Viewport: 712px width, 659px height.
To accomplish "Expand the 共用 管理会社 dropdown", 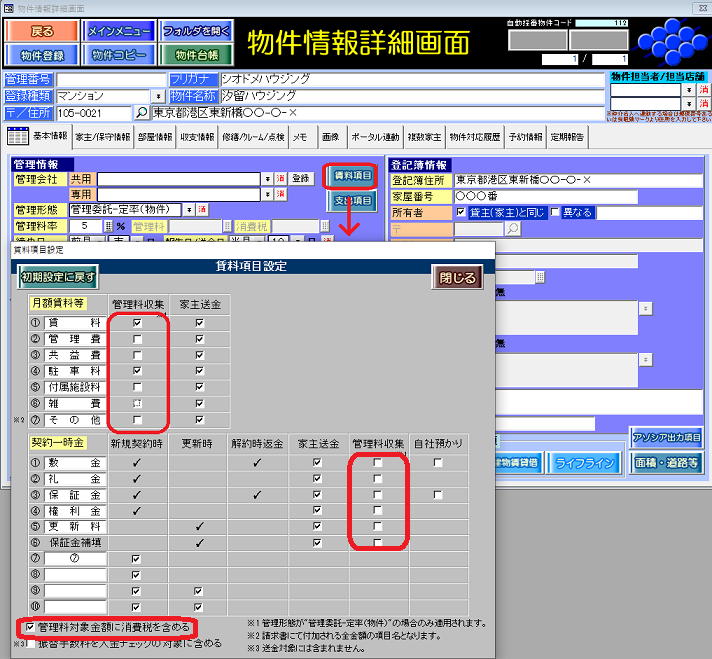I will [x=267, y=179].
